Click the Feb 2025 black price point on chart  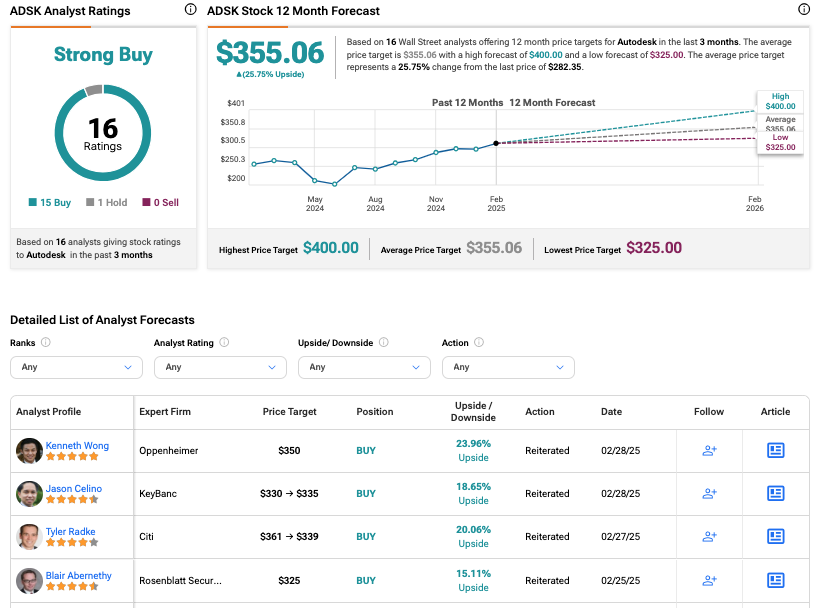point(496,143)
